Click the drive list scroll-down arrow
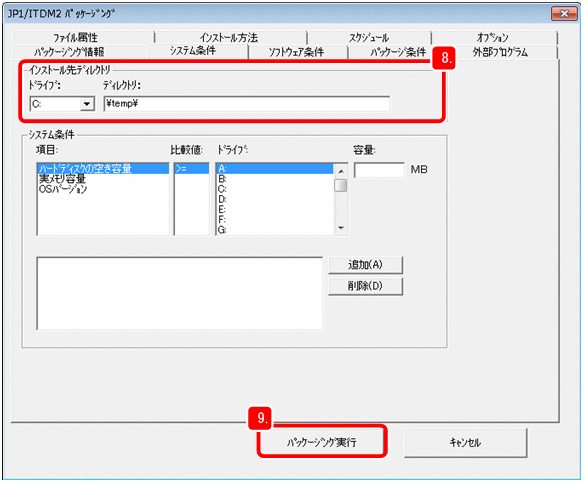585x484 pixels. coord(341,228)
